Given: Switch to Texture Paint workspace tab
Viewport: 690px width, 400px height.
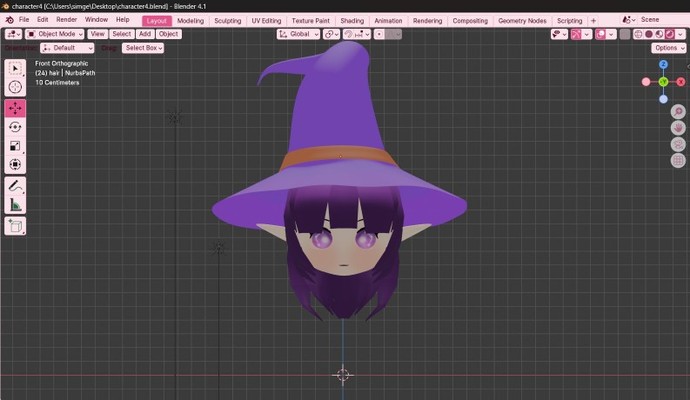Looking at the screenshot, I should point(311,21).
